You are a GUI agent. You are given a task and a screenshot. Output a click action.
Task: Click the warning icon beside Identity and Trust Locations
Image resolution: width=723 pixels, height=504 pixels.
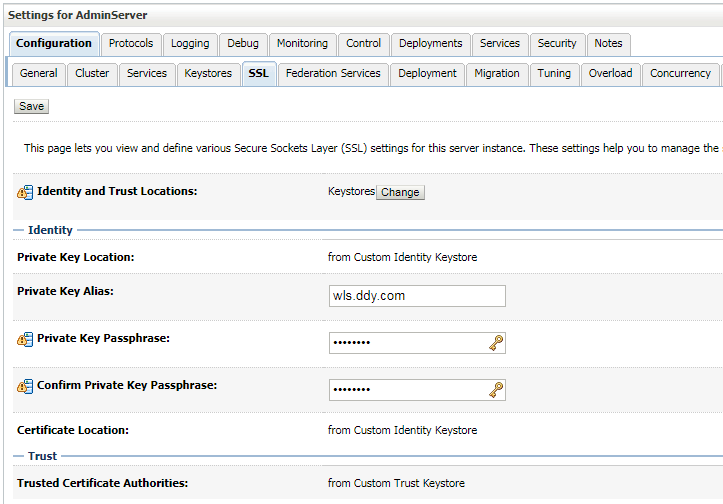tap(25, 192)
